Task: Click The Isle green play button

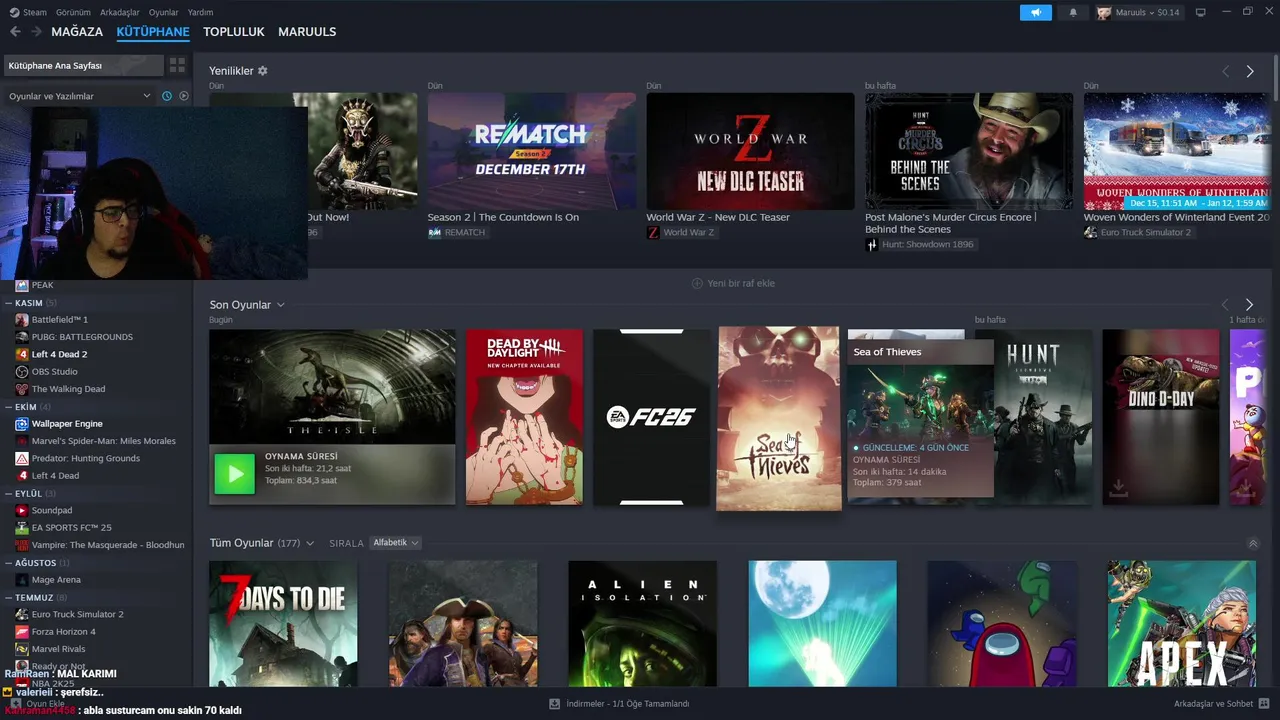Action: pyautogui.click(x=235, y=474)
